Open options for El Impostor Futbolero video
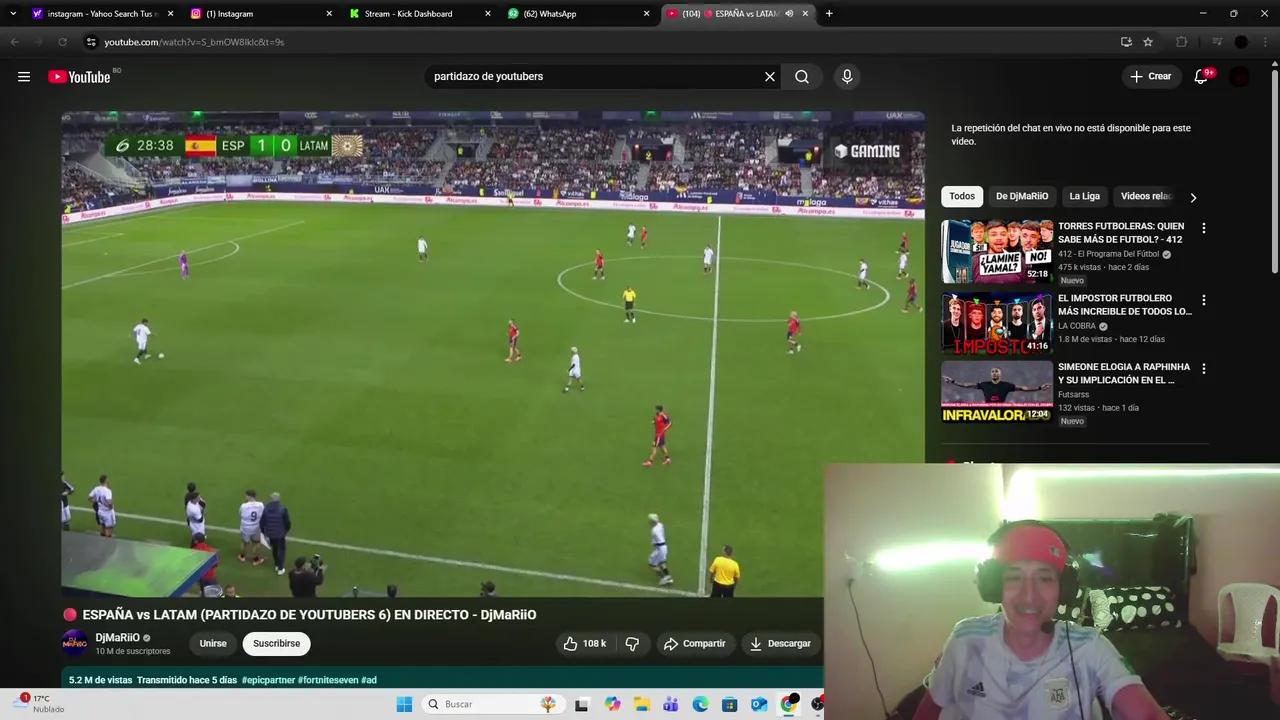Image resolution: width=1280 pixels, height=720 pixels. [x=1203, y=300]
